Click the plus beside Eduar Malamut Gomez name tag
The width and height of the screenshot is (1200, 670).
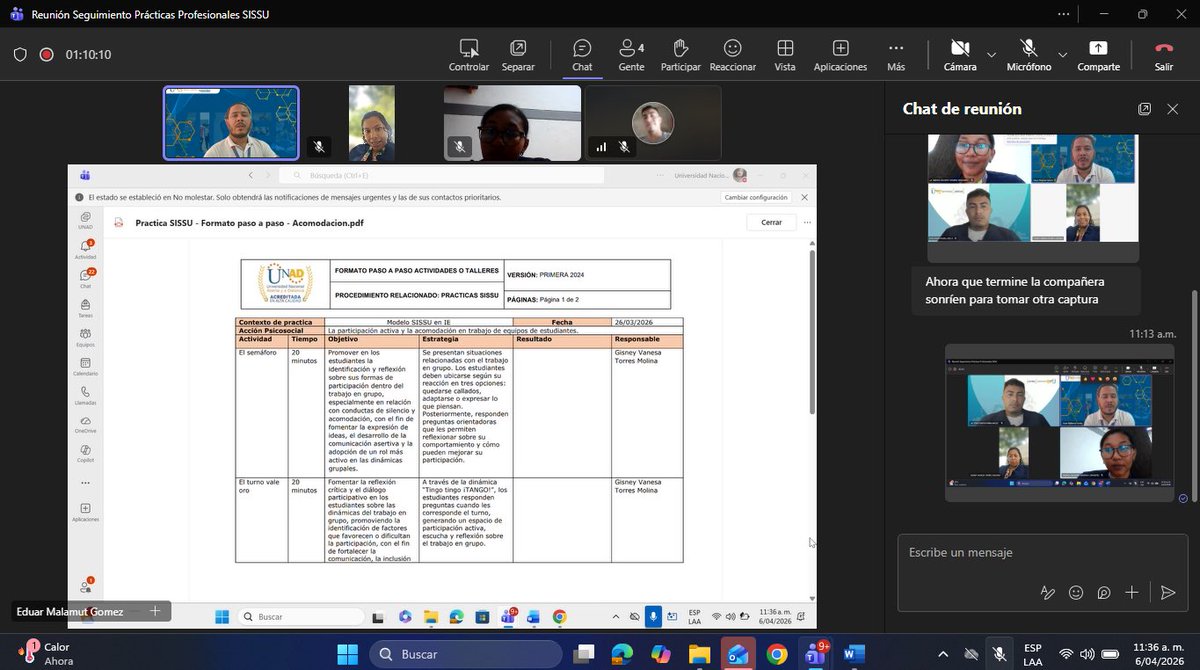[x=155, y=611]
